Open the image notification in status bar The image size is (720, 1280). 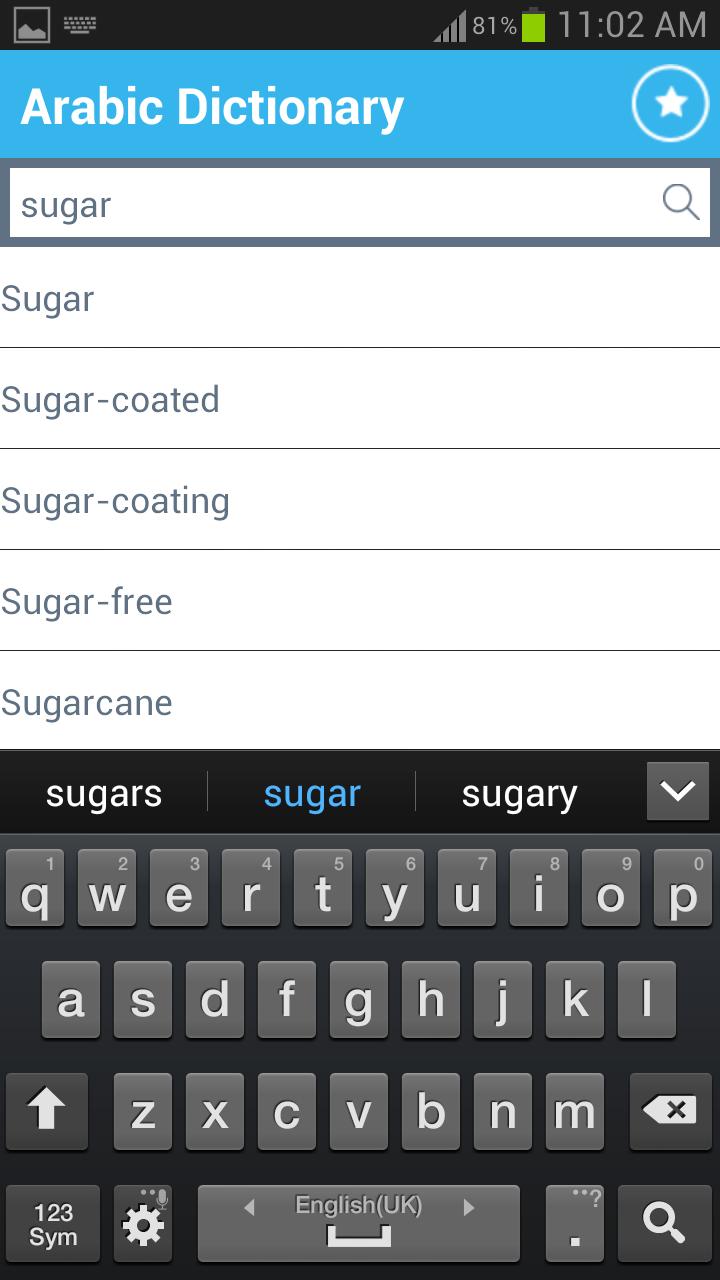32,24
